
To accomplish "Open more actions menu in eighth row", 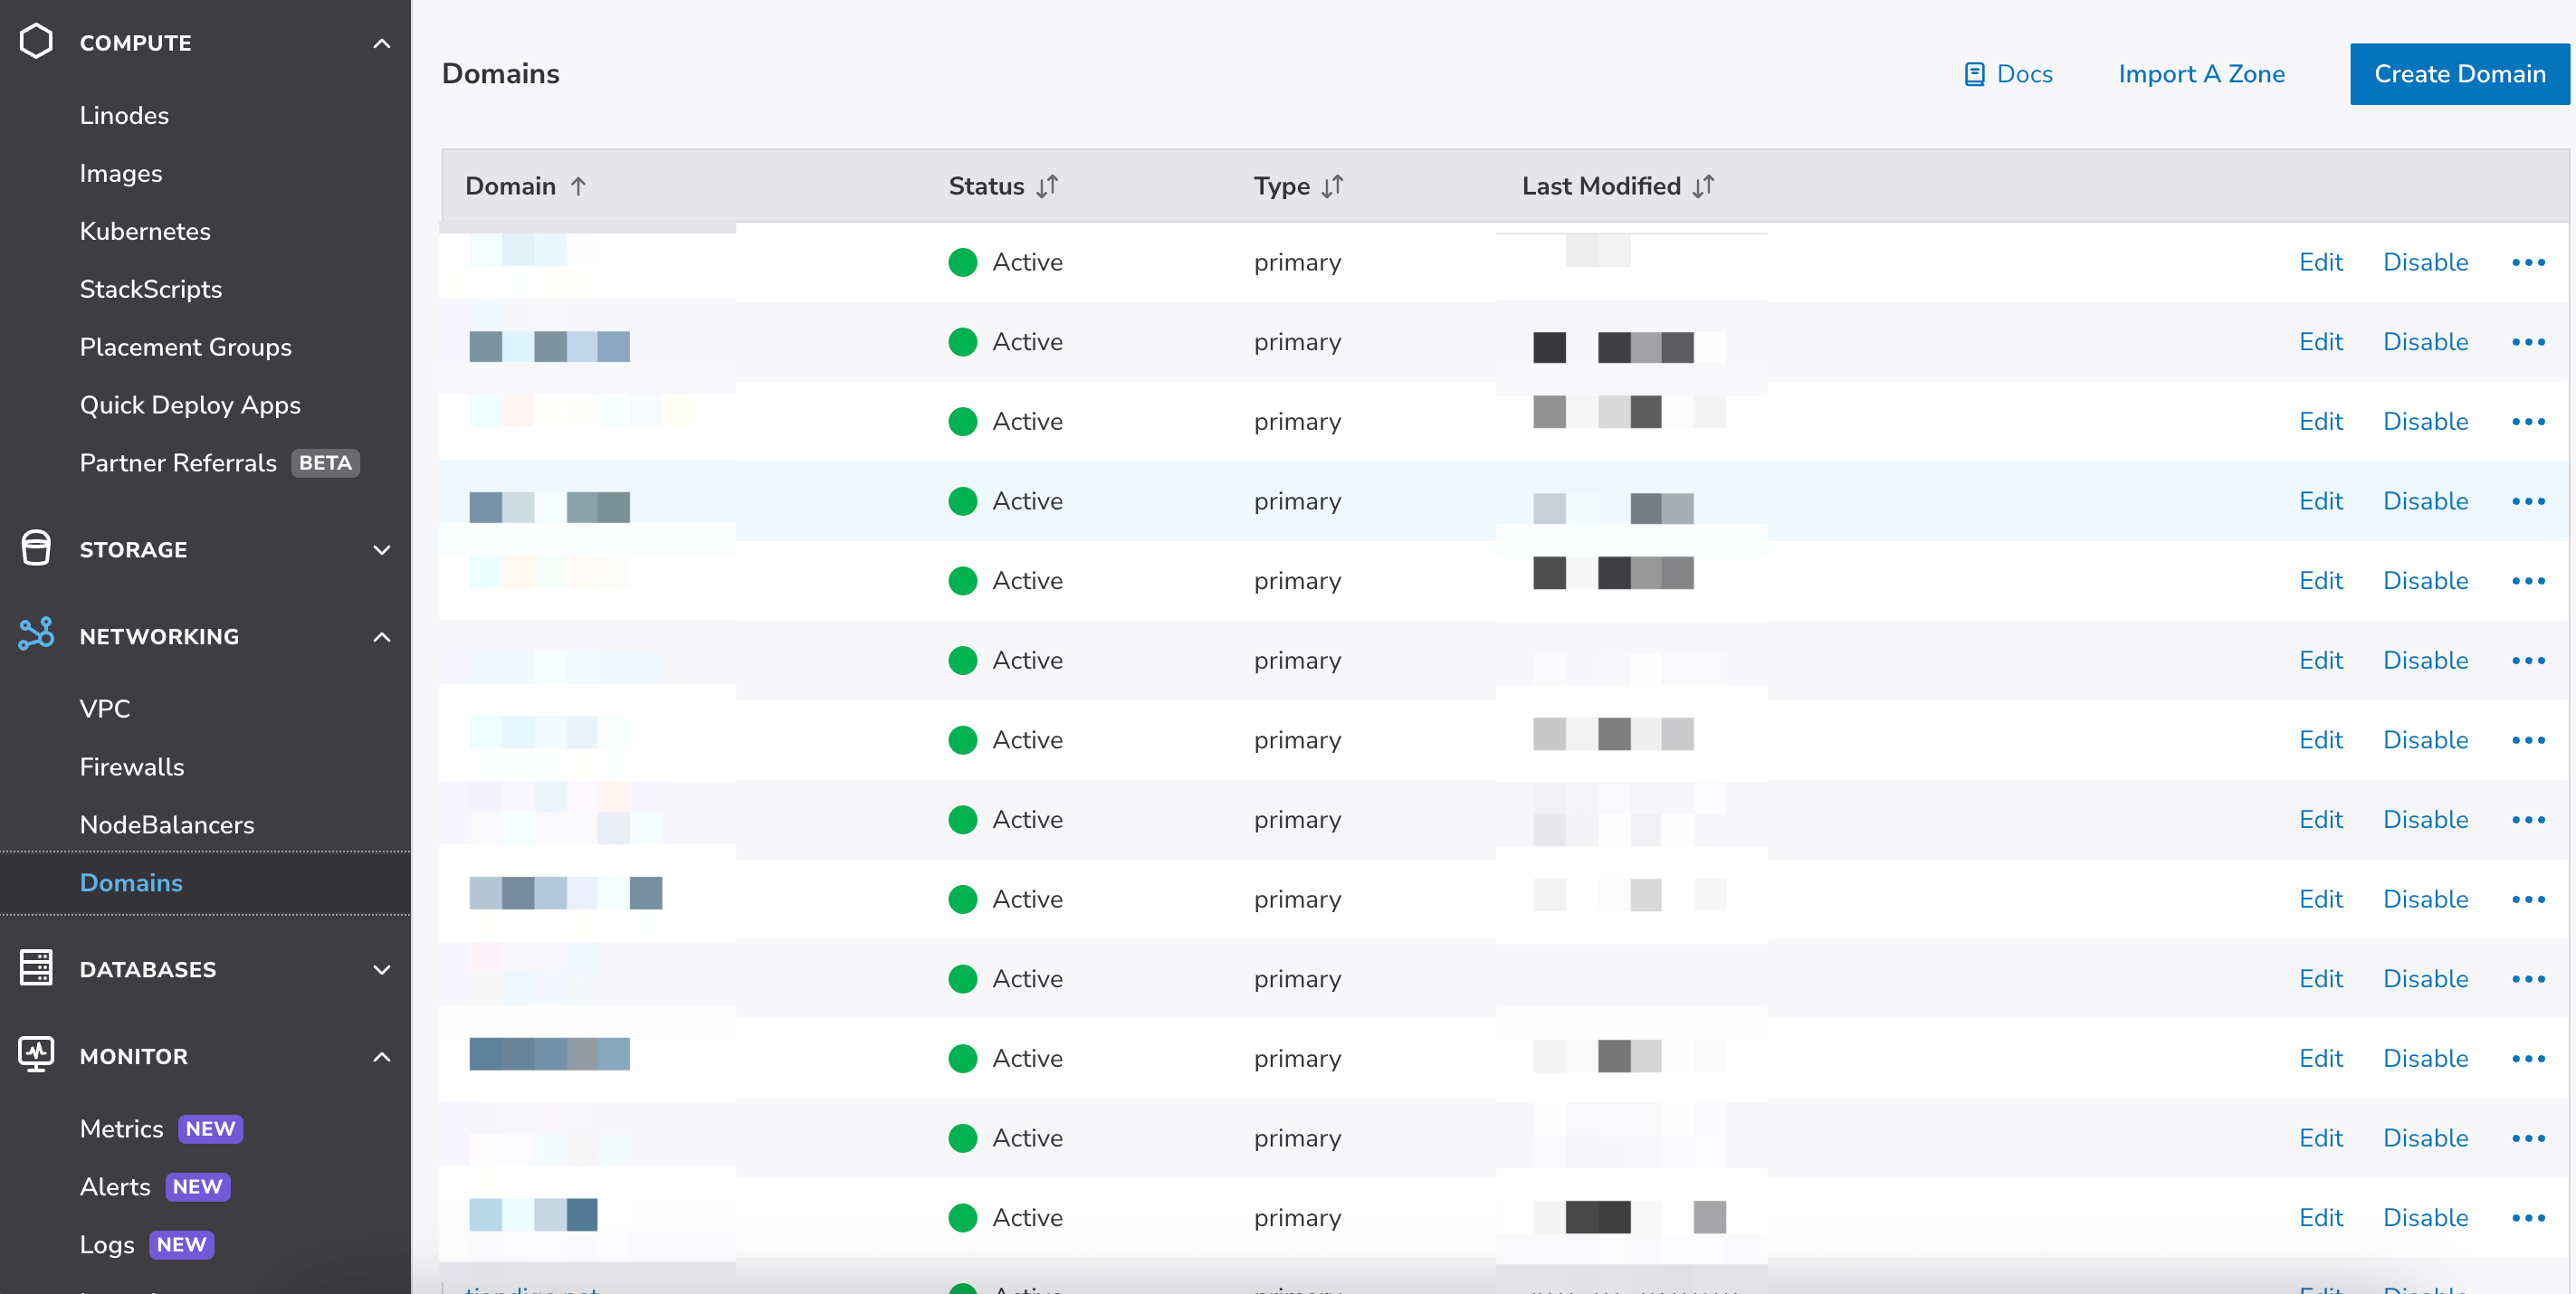I will tap(2528, 819).
